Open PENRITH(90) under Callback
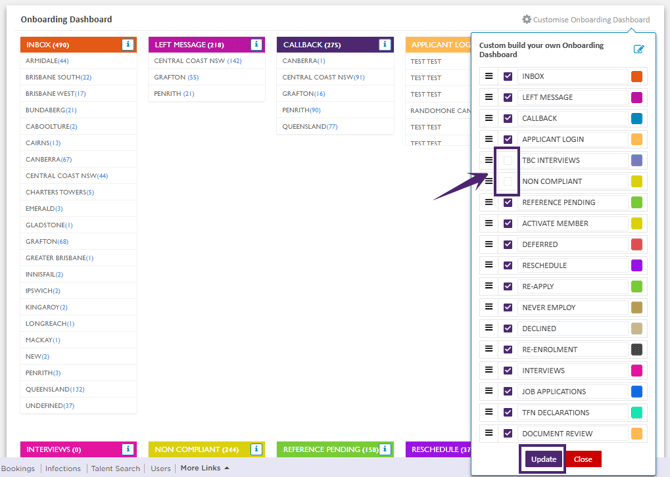This screenshot has height=477, width=670. (x=301, y=110)
